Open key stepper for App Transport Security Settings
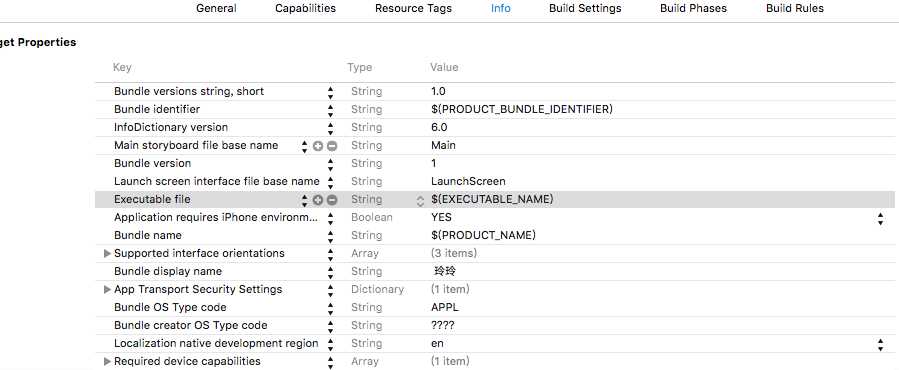This screenshot has width=899, height=370. pyautogui.click(x=330, y=290)
